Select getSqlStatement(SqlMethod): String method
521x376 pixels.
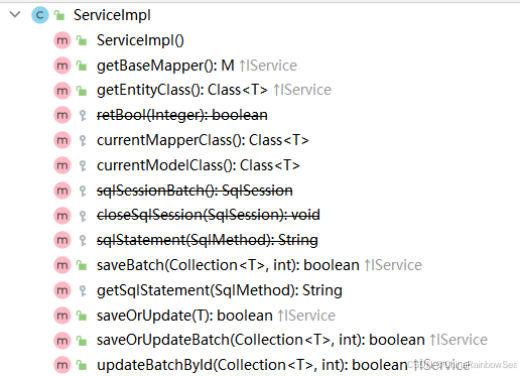click(219, 290)
